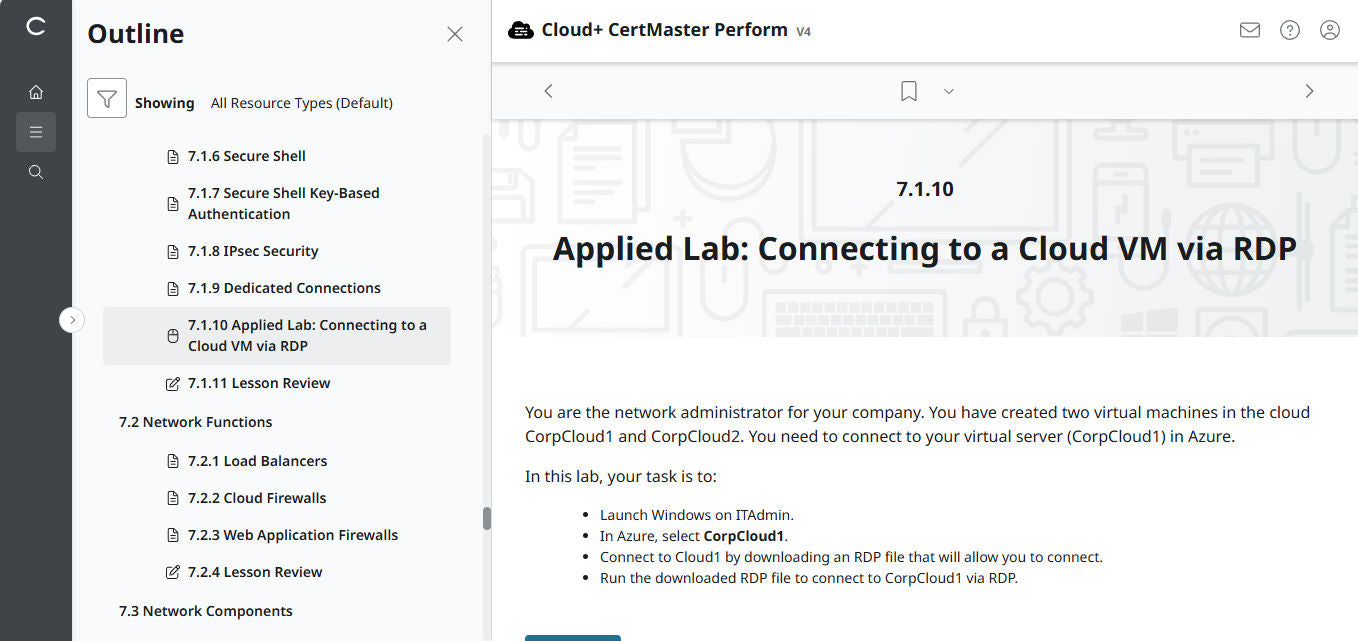Bookmark this page with bookmark icon

[908, 91]
